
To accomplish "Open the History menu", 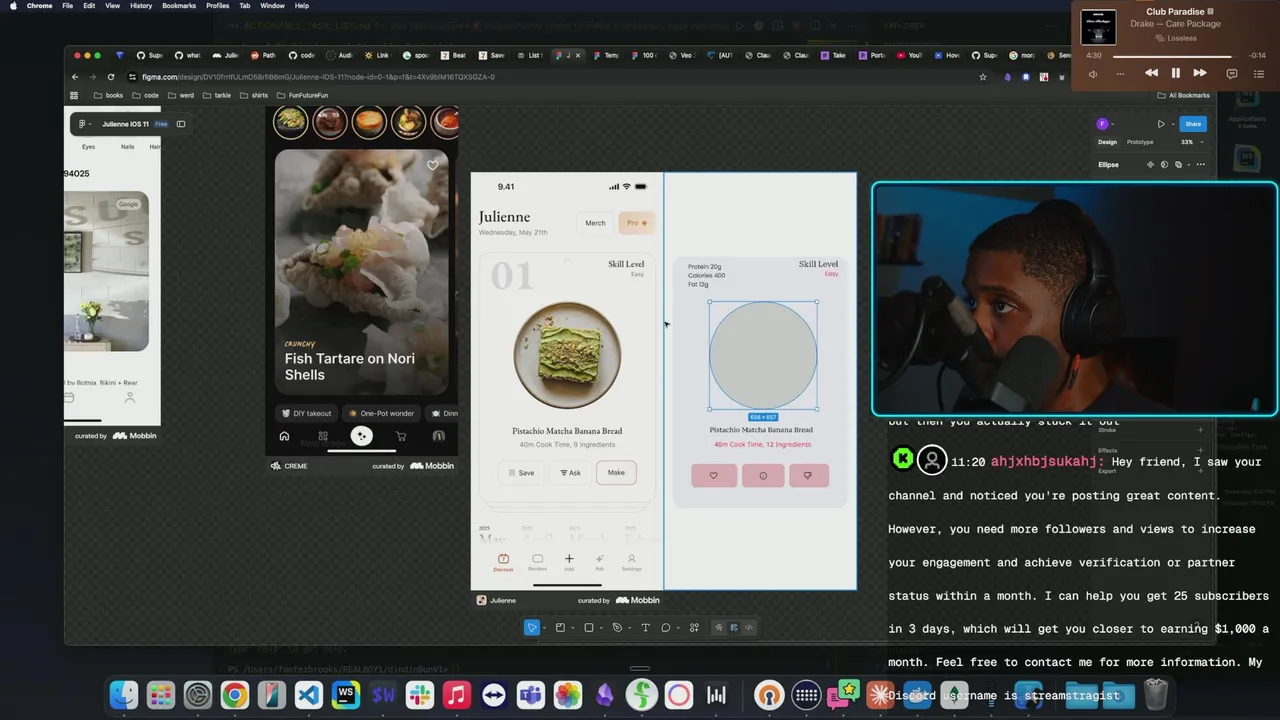I will [x=141, y=5].
